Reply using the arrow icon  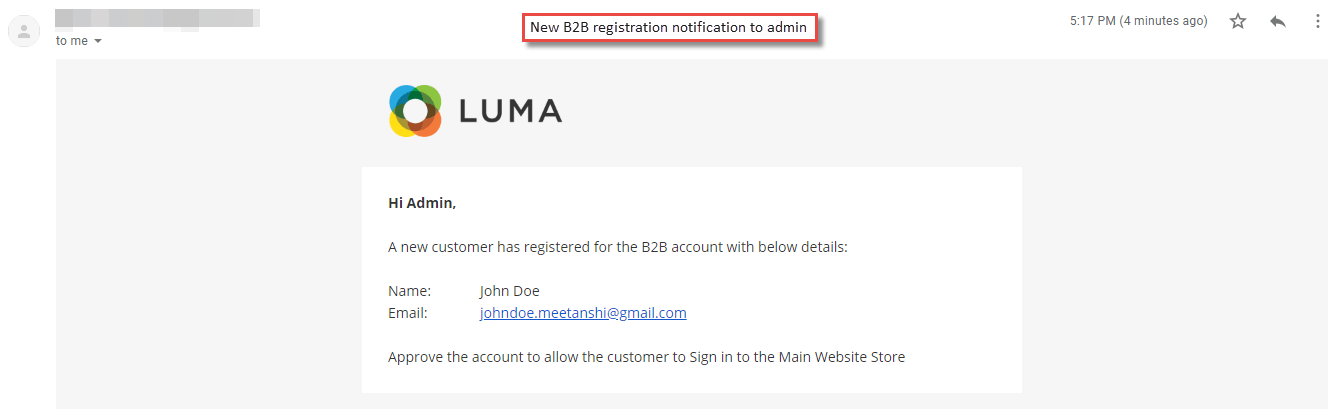tap(1278, 21)
